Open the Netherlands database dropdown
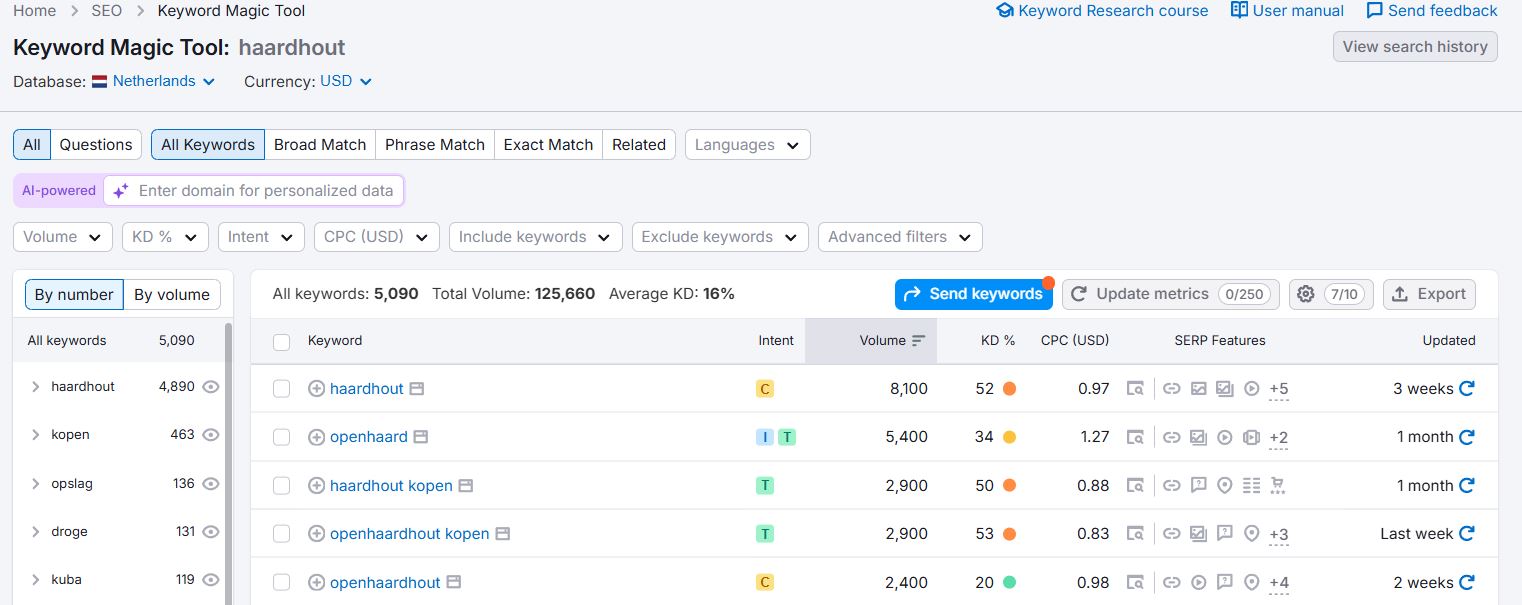 (154, 81)
